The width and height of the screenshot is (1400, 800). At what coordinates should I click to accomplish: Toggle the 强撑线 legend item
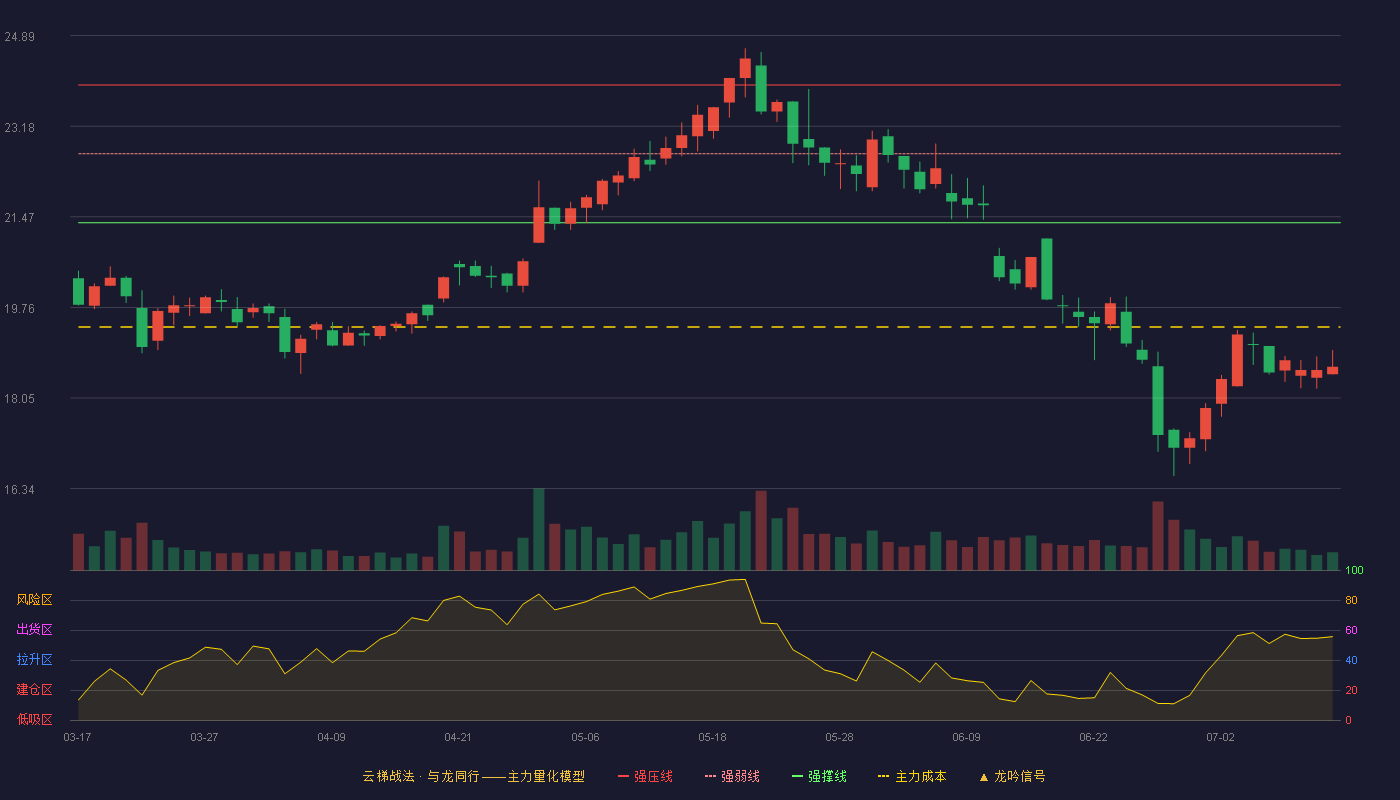tap(819, 776)
